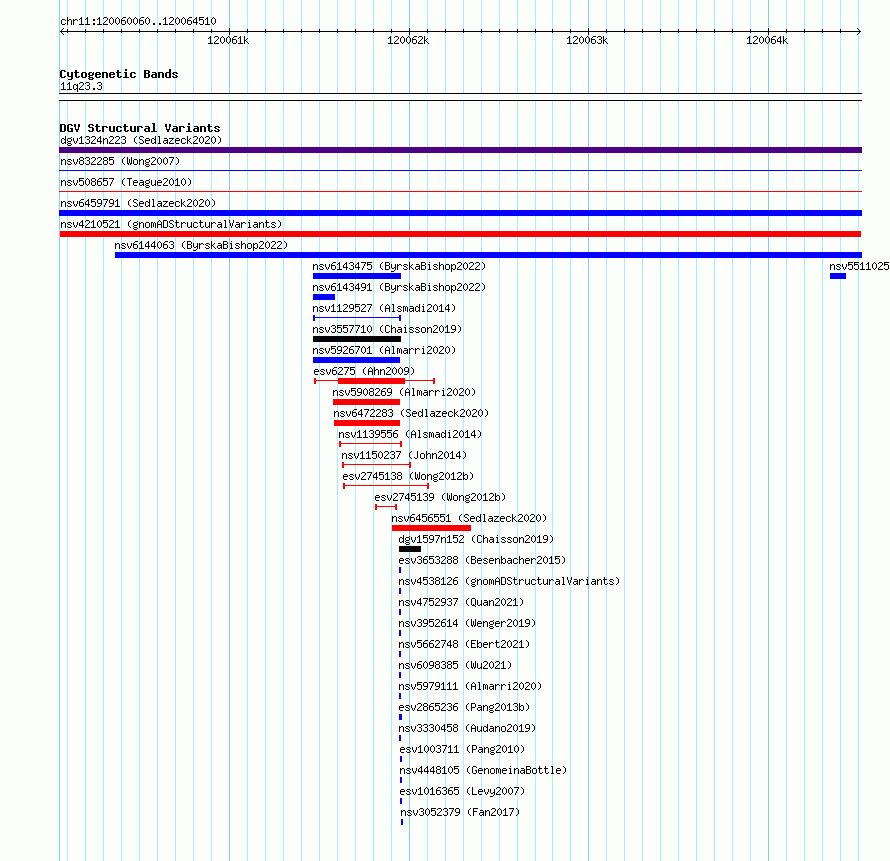Open the nsv4210521 (gnomADStructuralVariants) label
890x861 pixels.
click(x=171, y=224)
